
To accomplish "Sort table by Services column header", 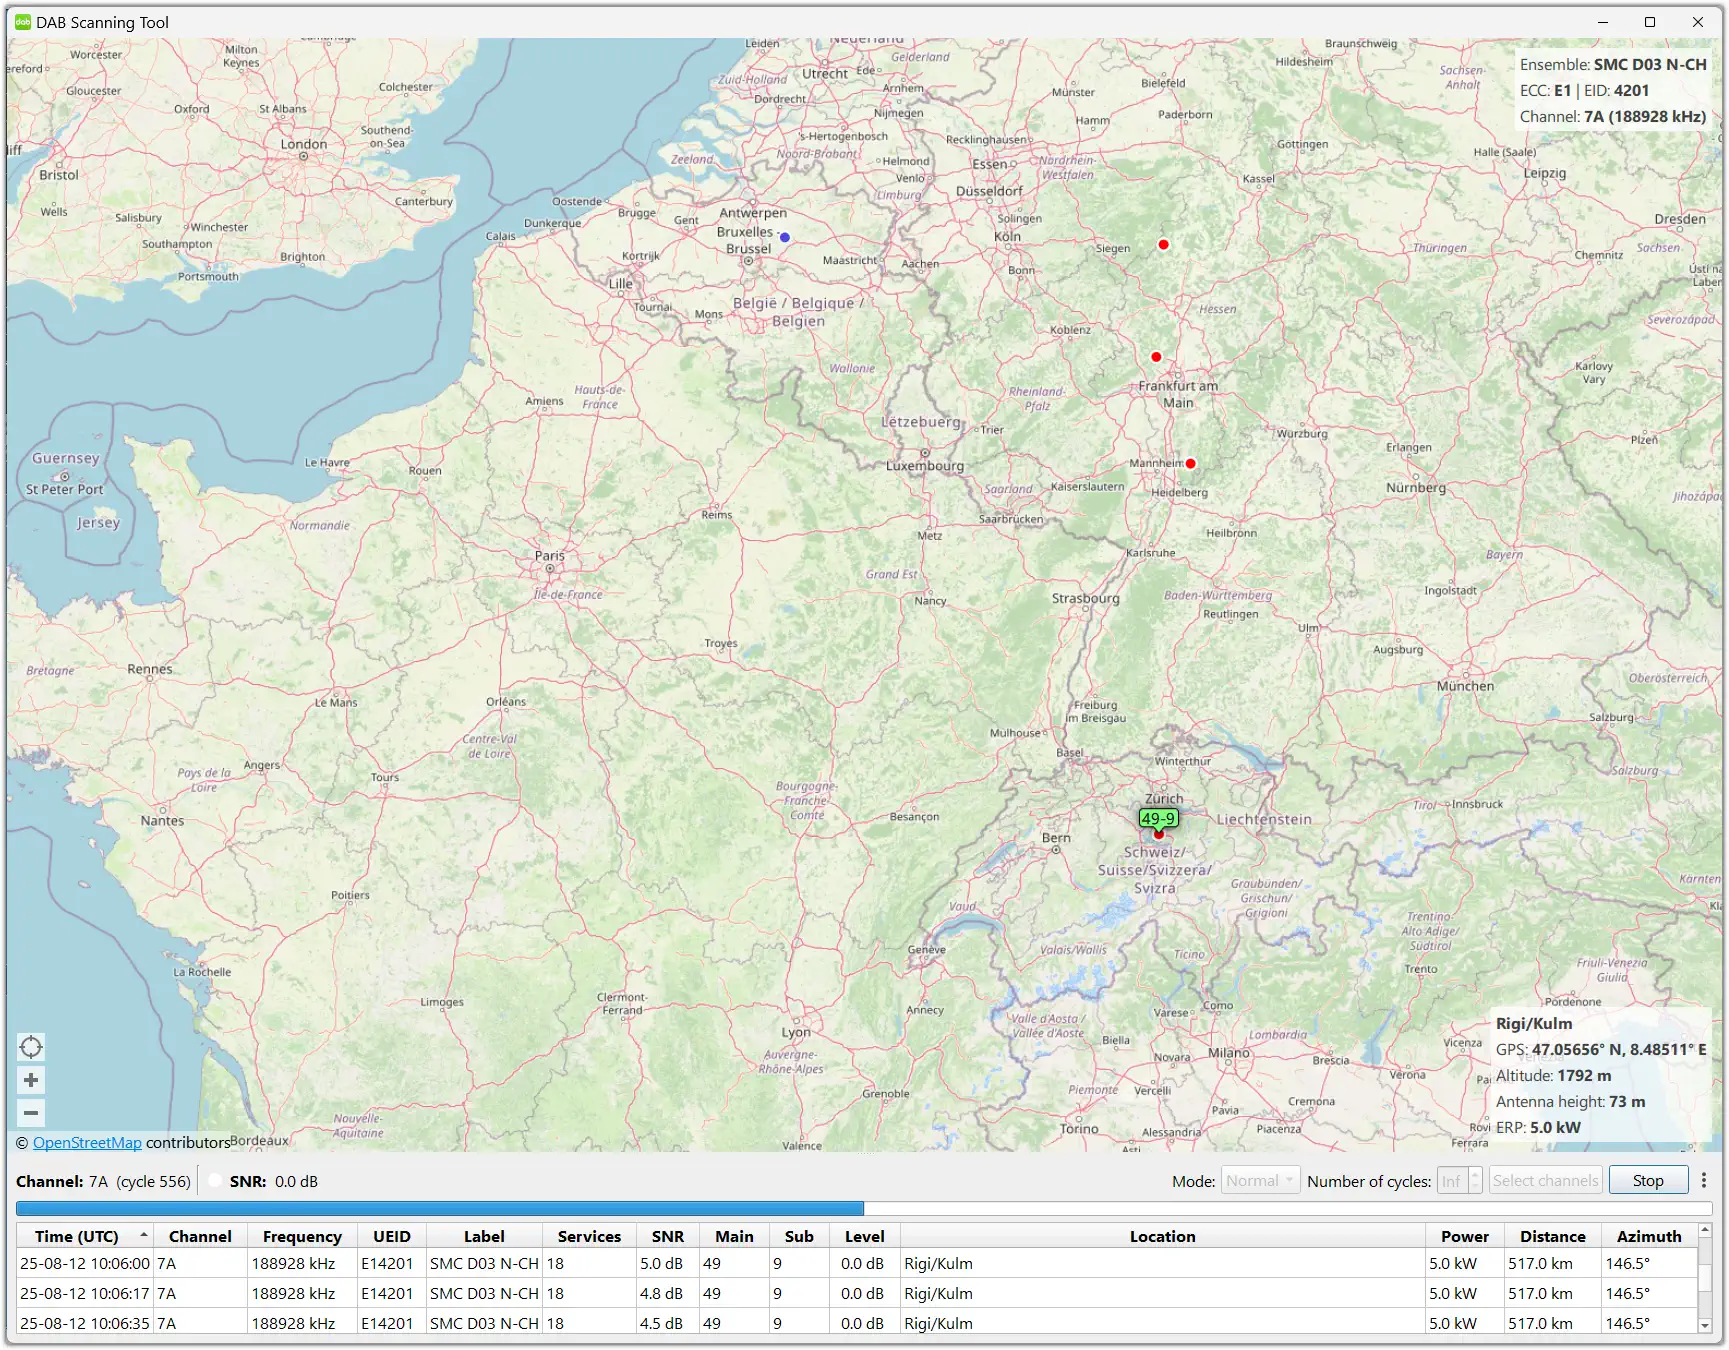I will coord(589,1236).
